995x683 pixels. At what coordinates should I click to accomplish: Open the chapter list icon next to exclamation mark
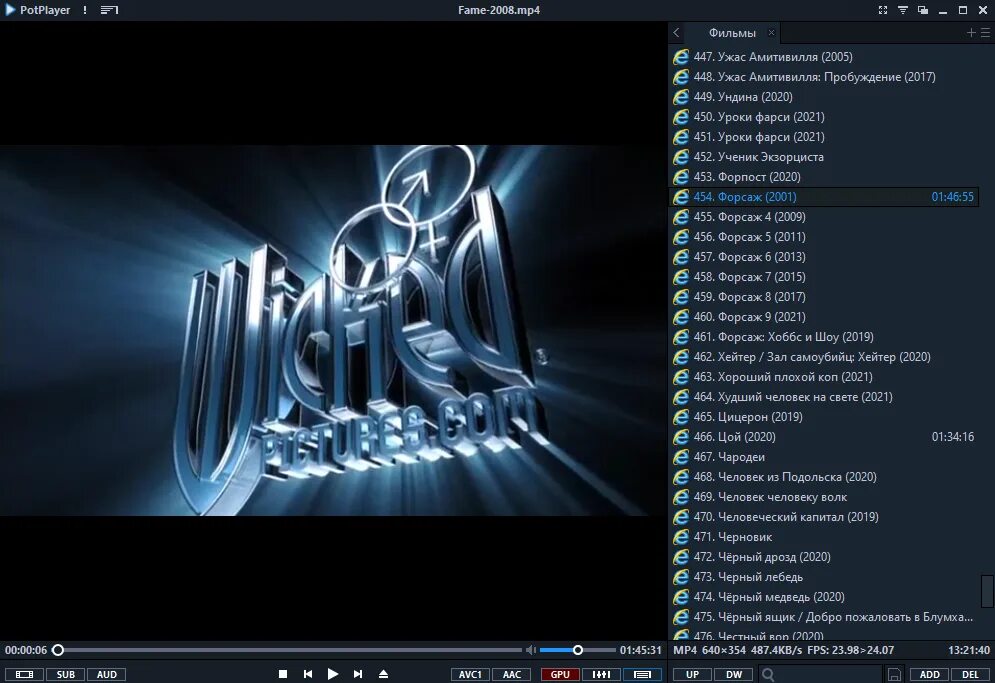109,10
